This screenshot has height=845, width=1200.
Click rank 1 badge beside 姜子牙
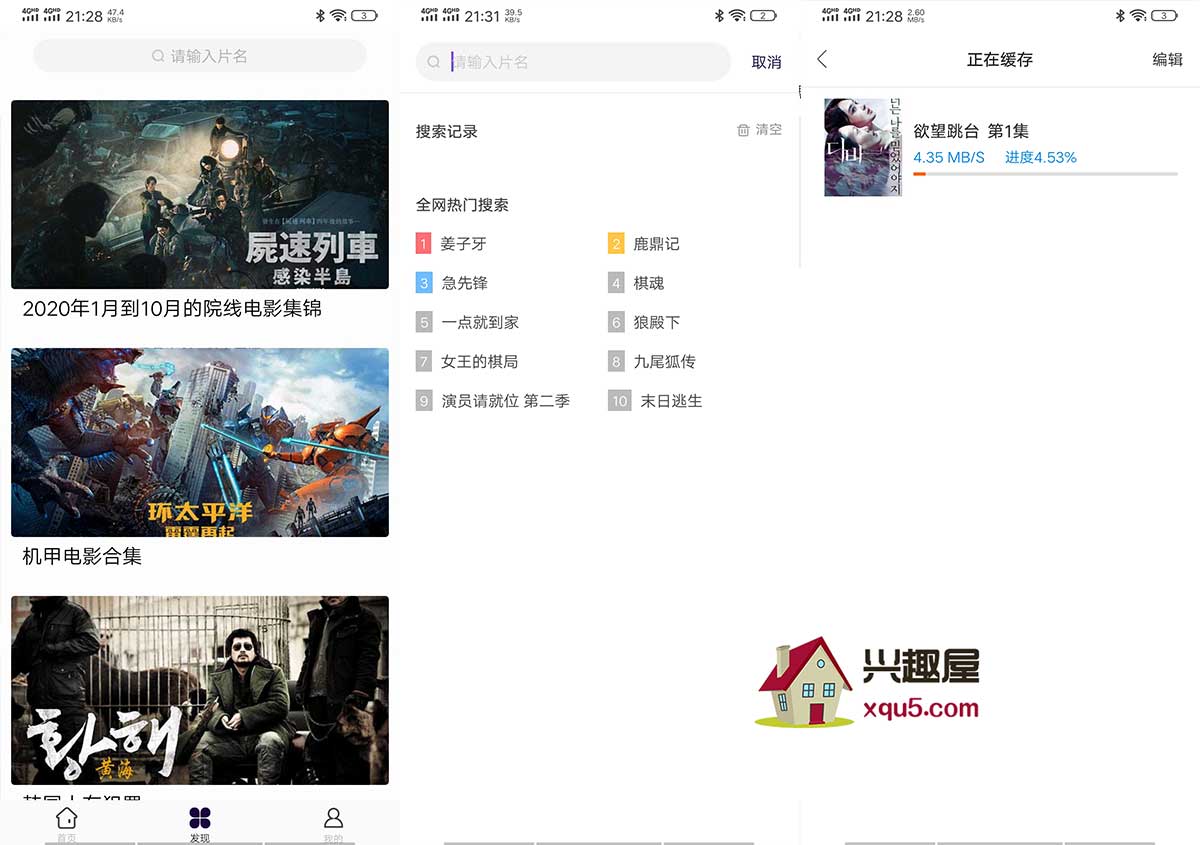click(x=424, y=244)
